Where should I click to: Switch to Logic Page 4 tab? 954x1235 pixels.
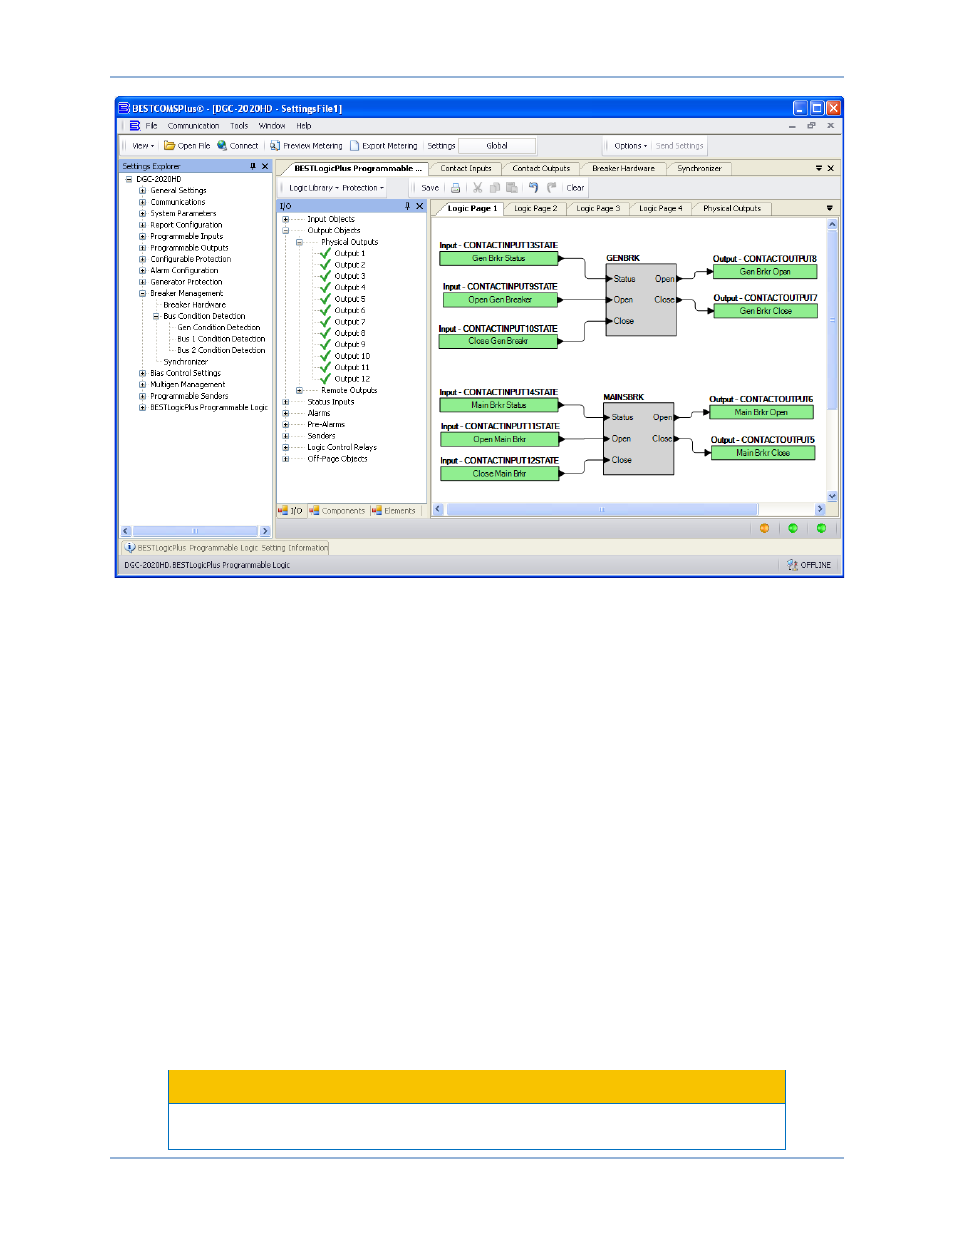[660, 208]
